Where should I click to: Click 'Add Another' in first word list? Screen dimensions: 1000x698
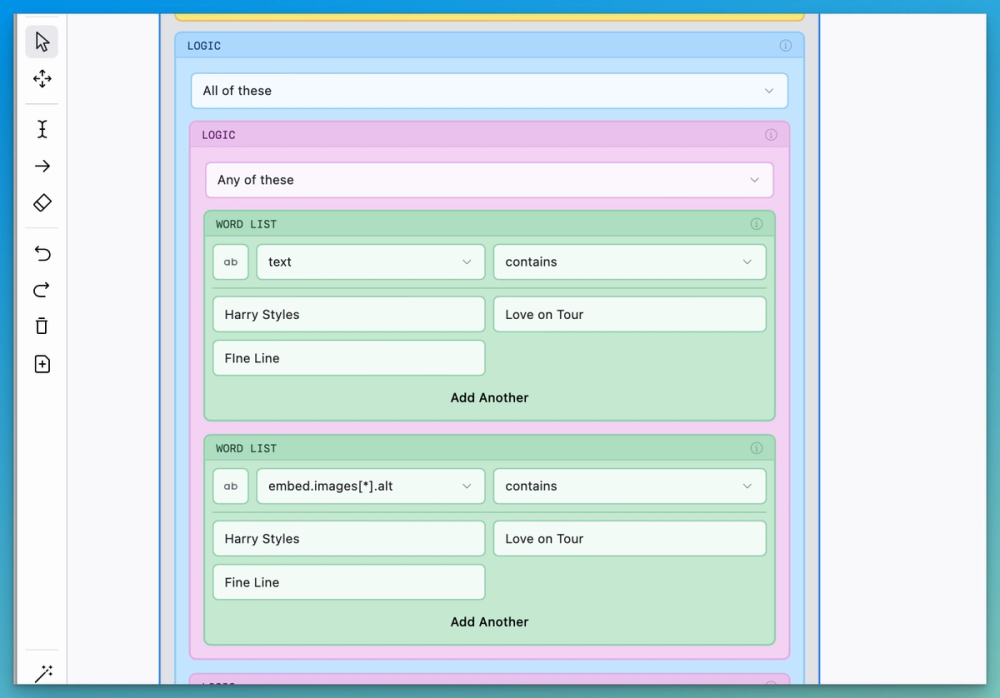click(489, 397)
